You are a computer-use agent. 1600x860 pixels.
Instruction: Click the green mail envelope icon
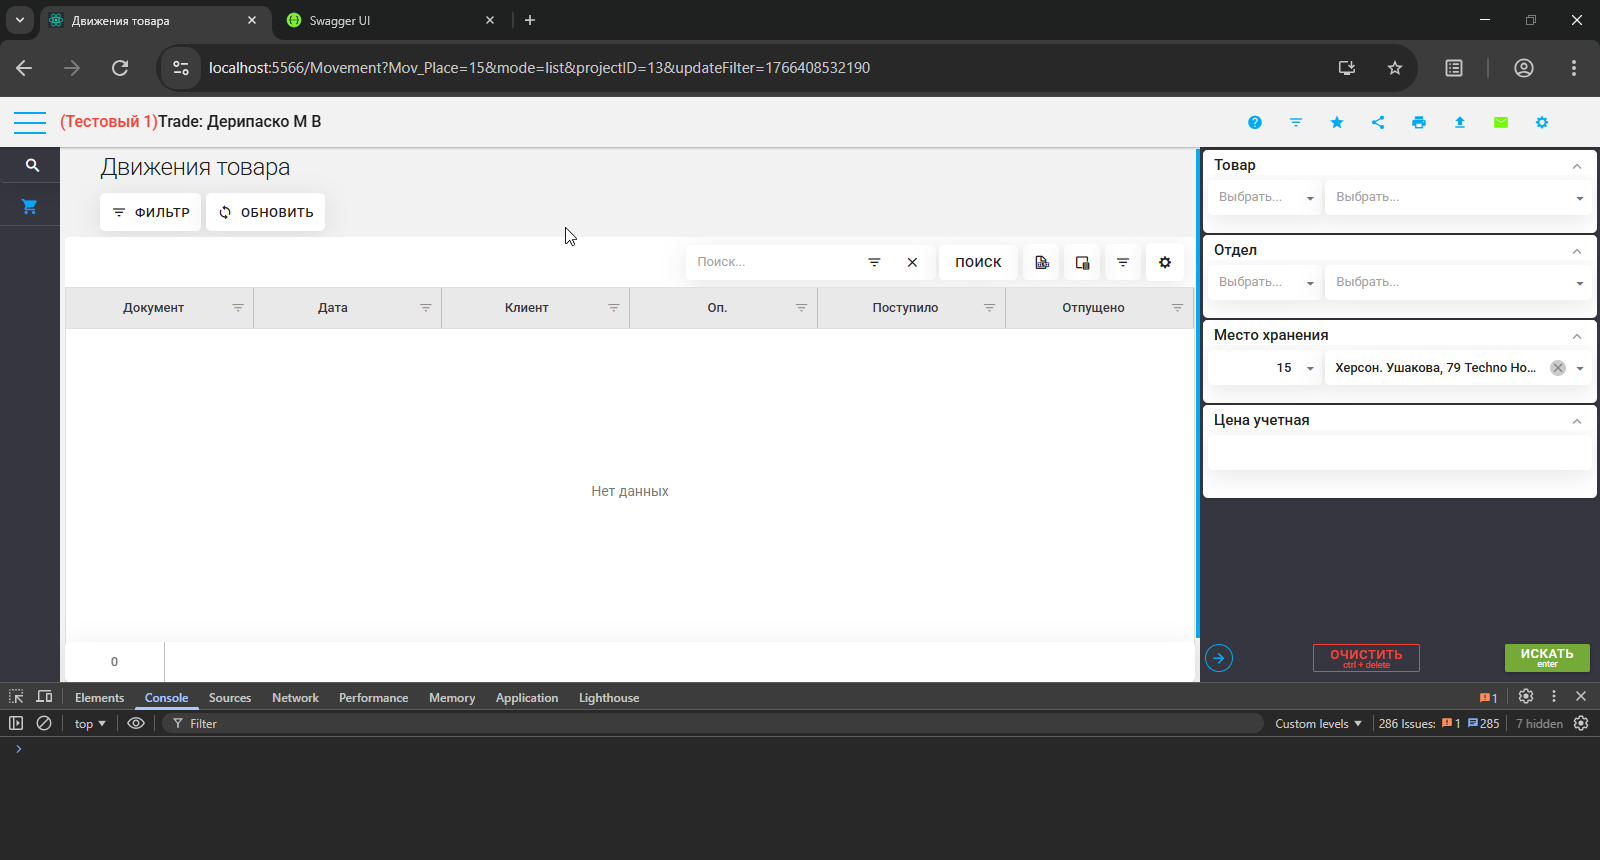[1501, 122]
